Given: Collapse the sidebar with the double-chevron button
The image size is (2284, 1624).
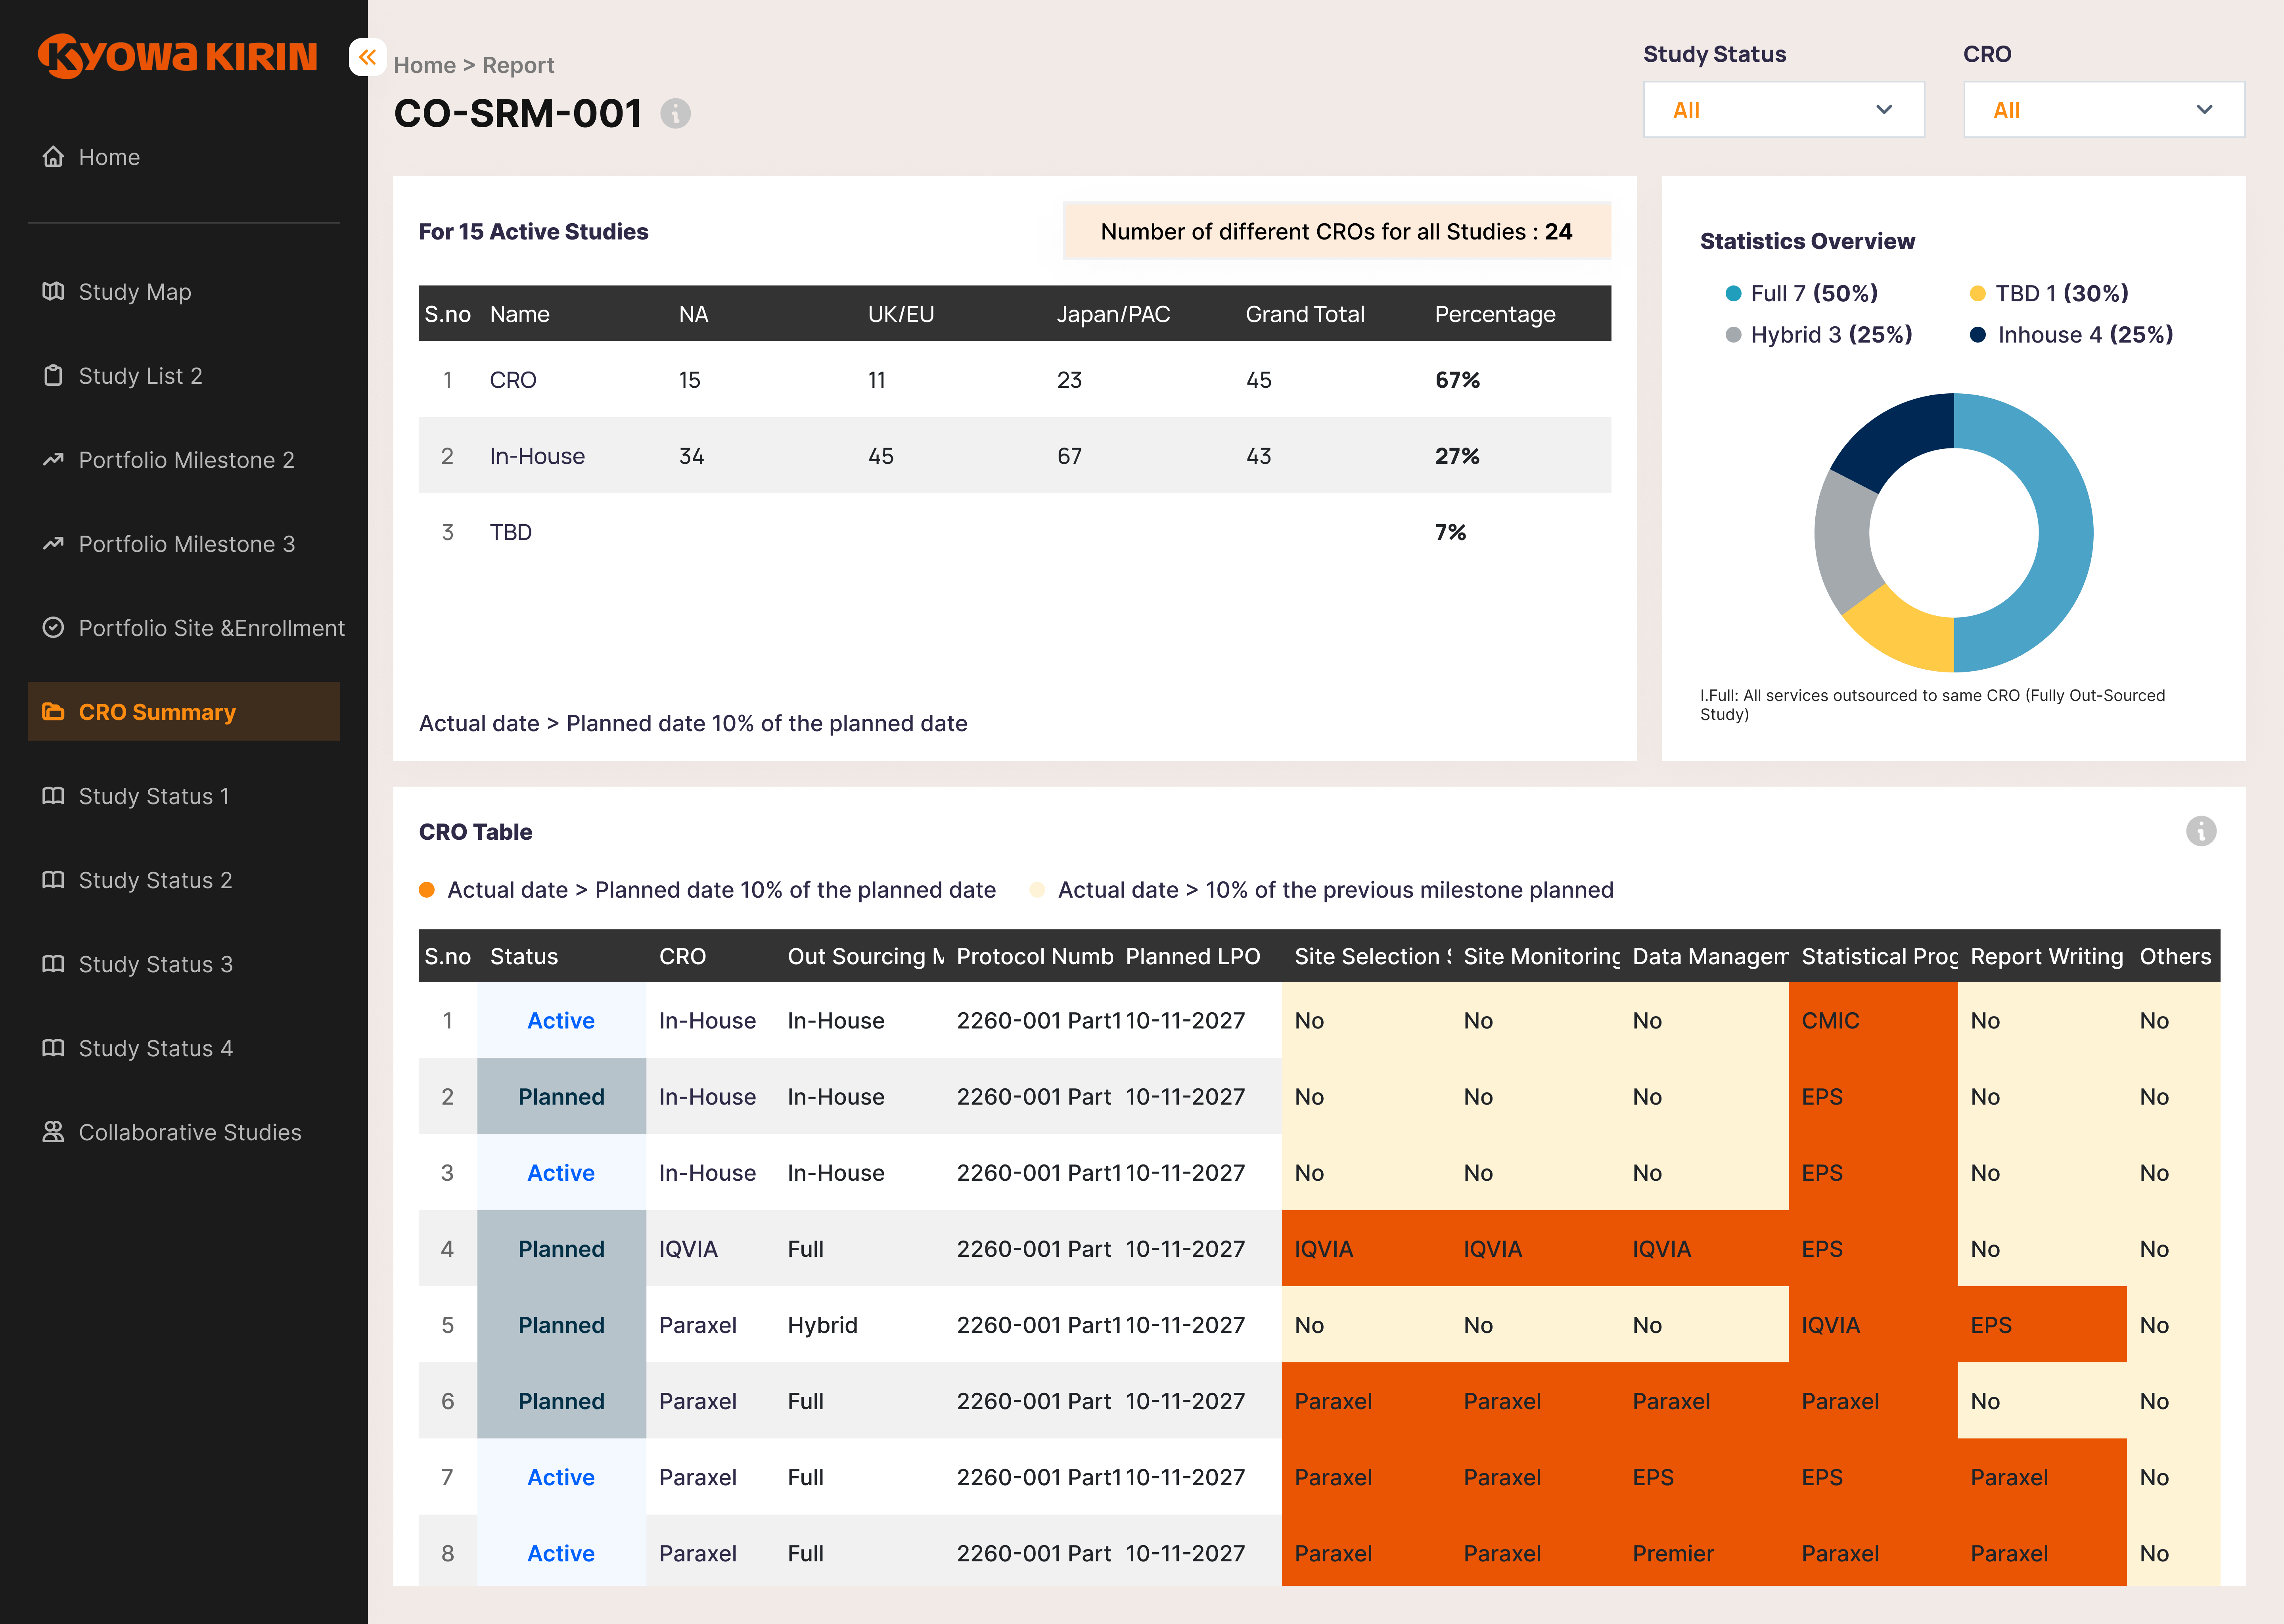Looking at the screenshot, I should pos(367,57).
